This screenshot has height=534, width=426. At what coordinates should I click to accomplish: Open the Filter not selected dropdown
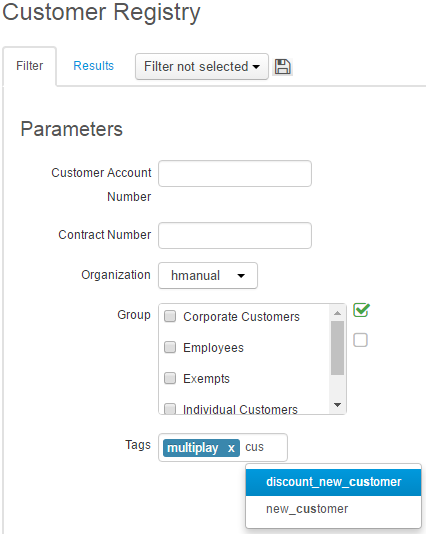202,66
